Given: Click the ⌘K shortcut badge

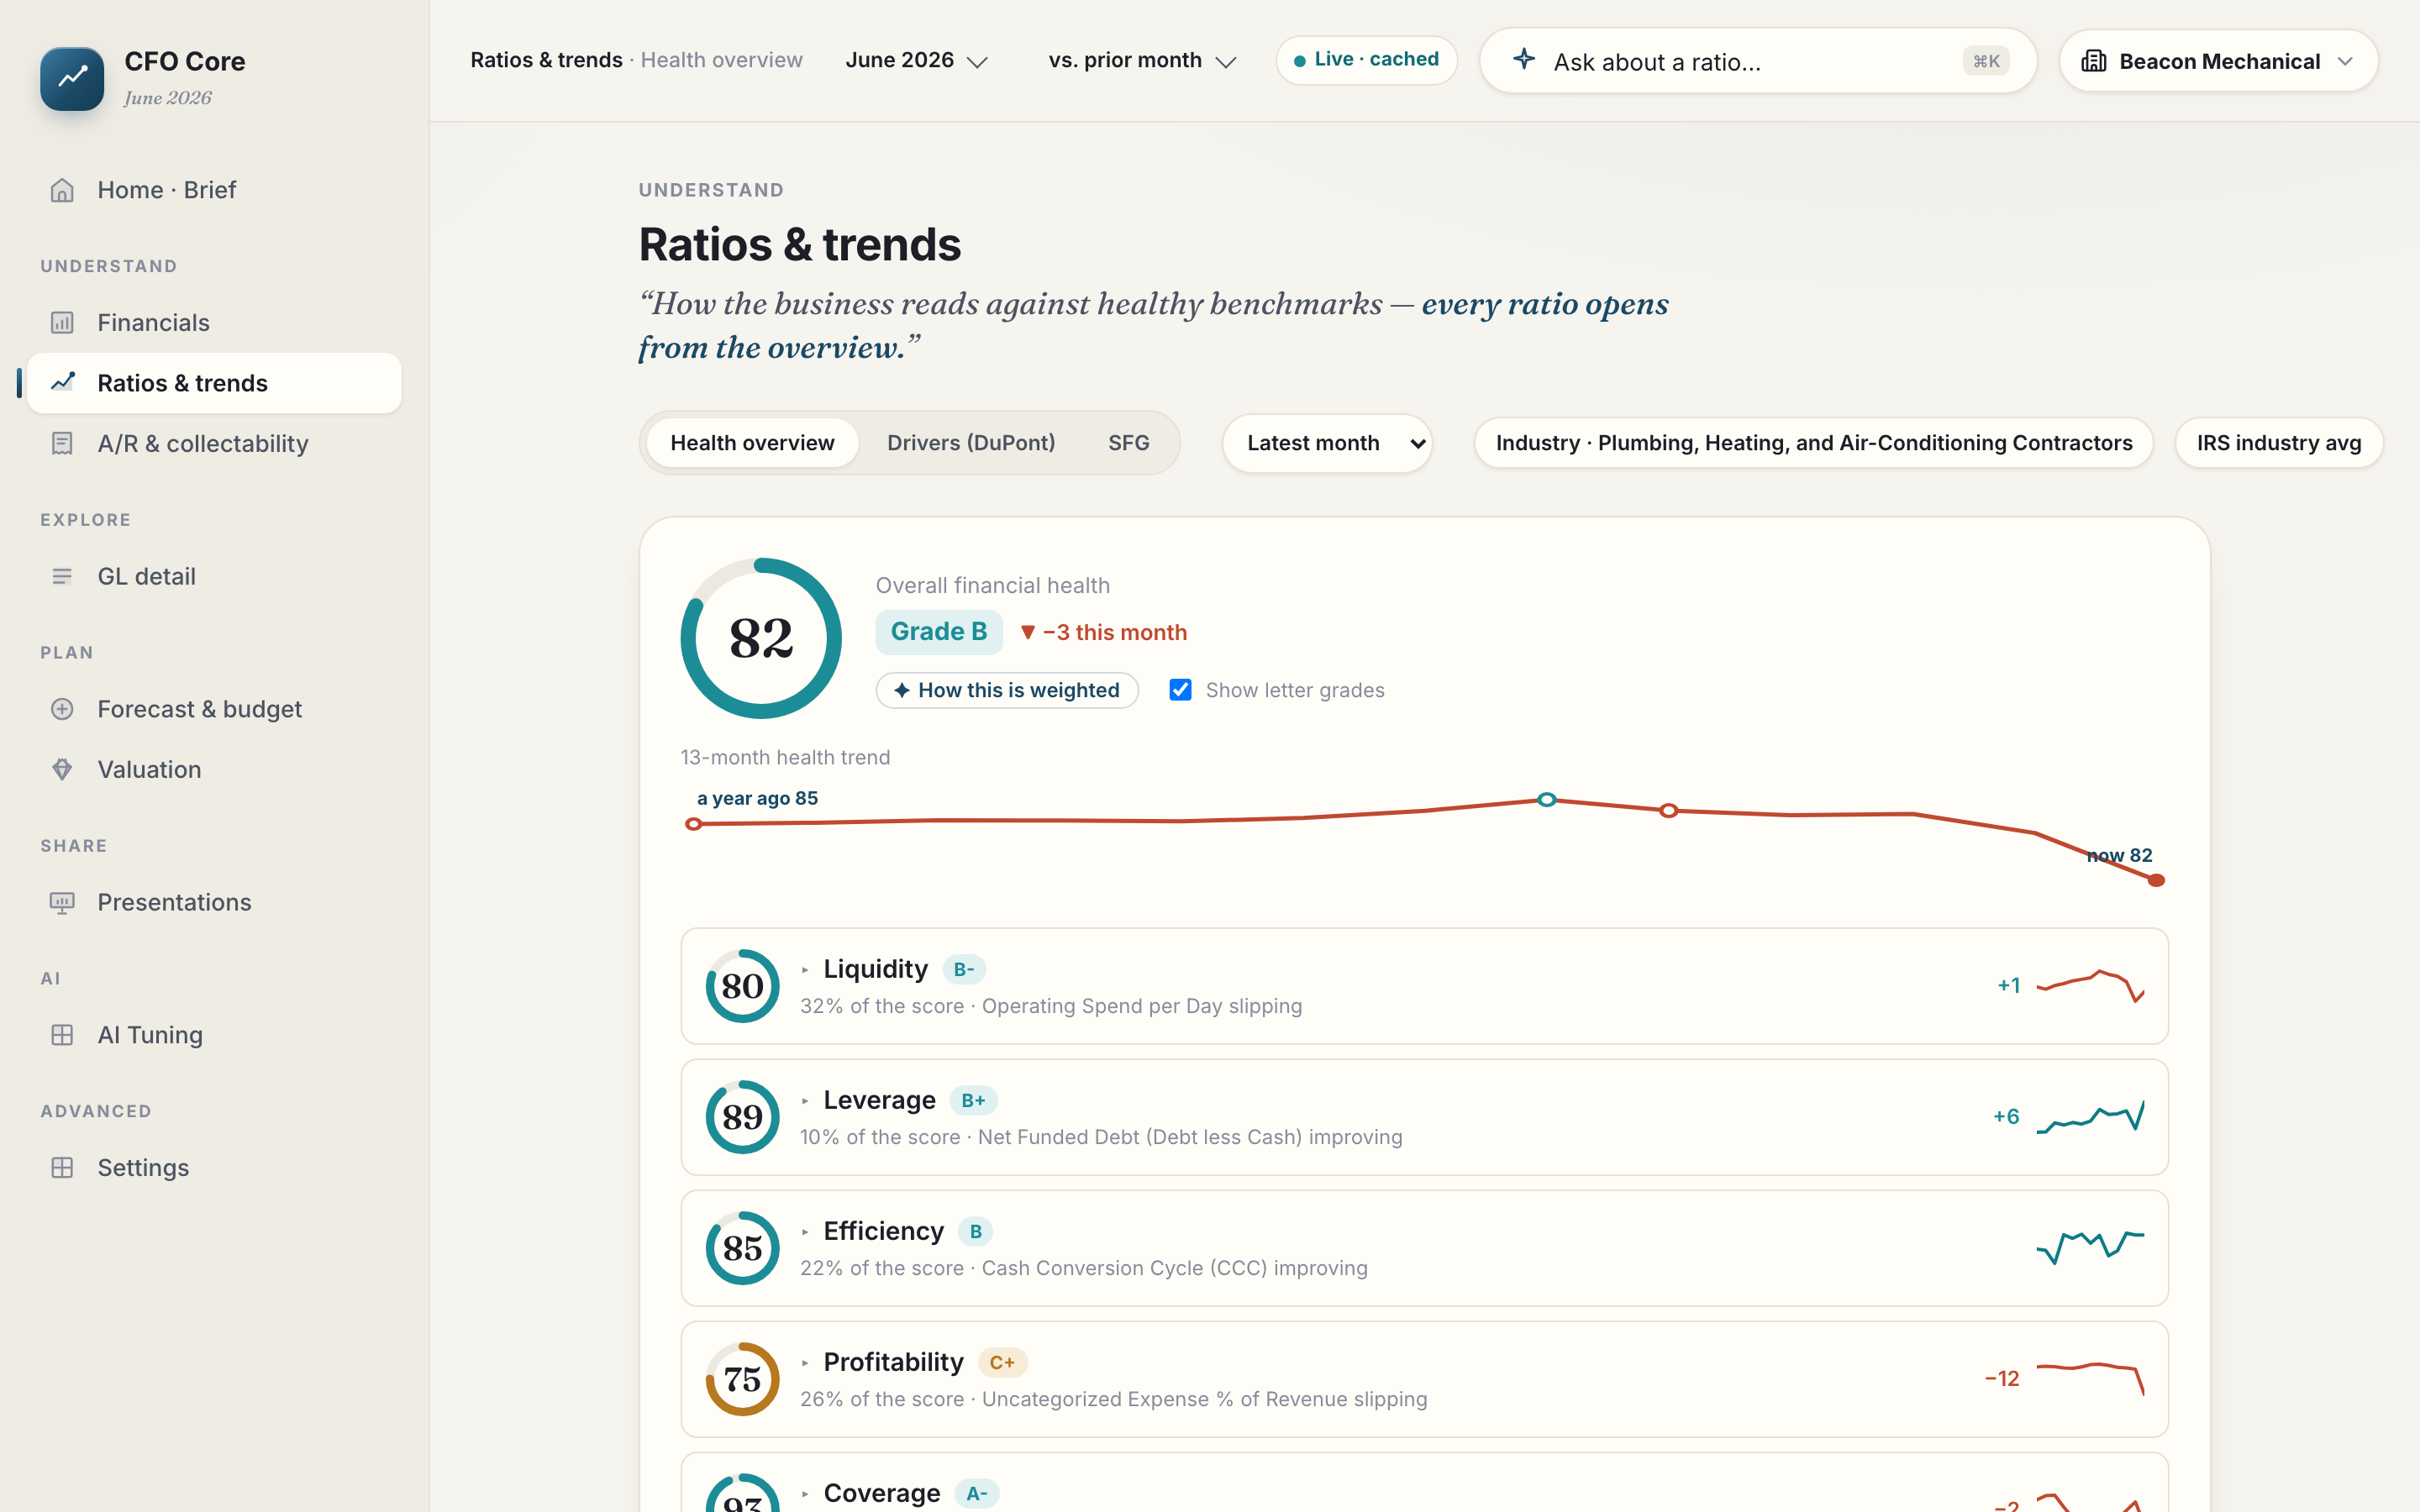Looking at the screenshot, I should point(1986,61).
